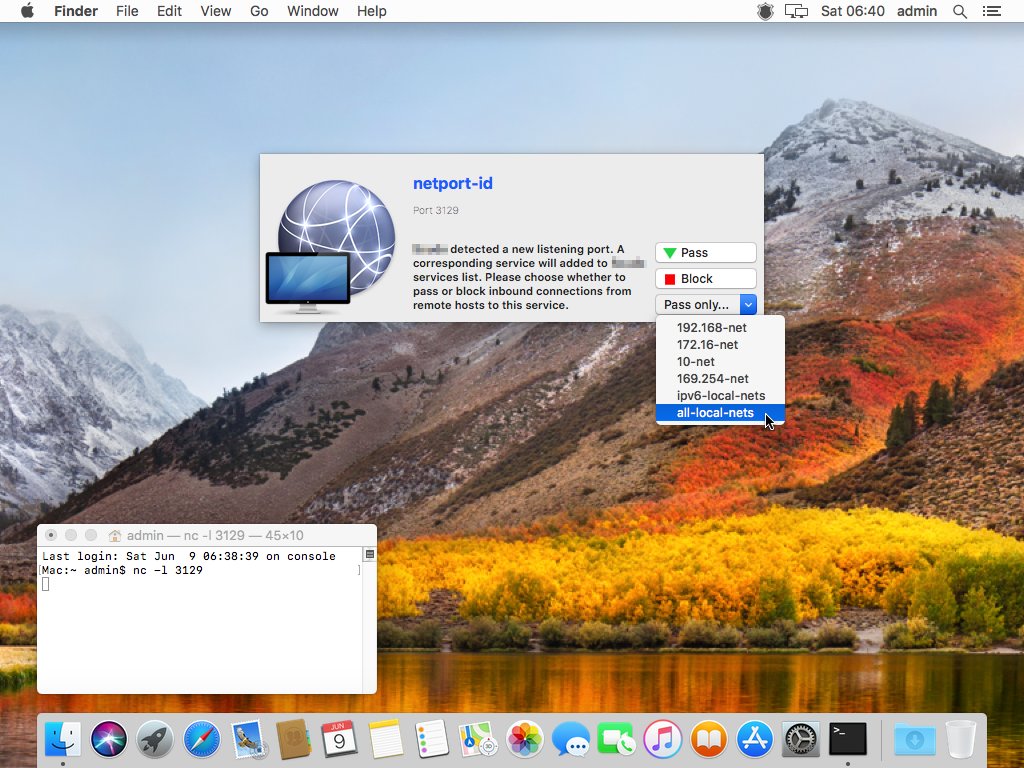Open the Apple menu

coord(27,11)
